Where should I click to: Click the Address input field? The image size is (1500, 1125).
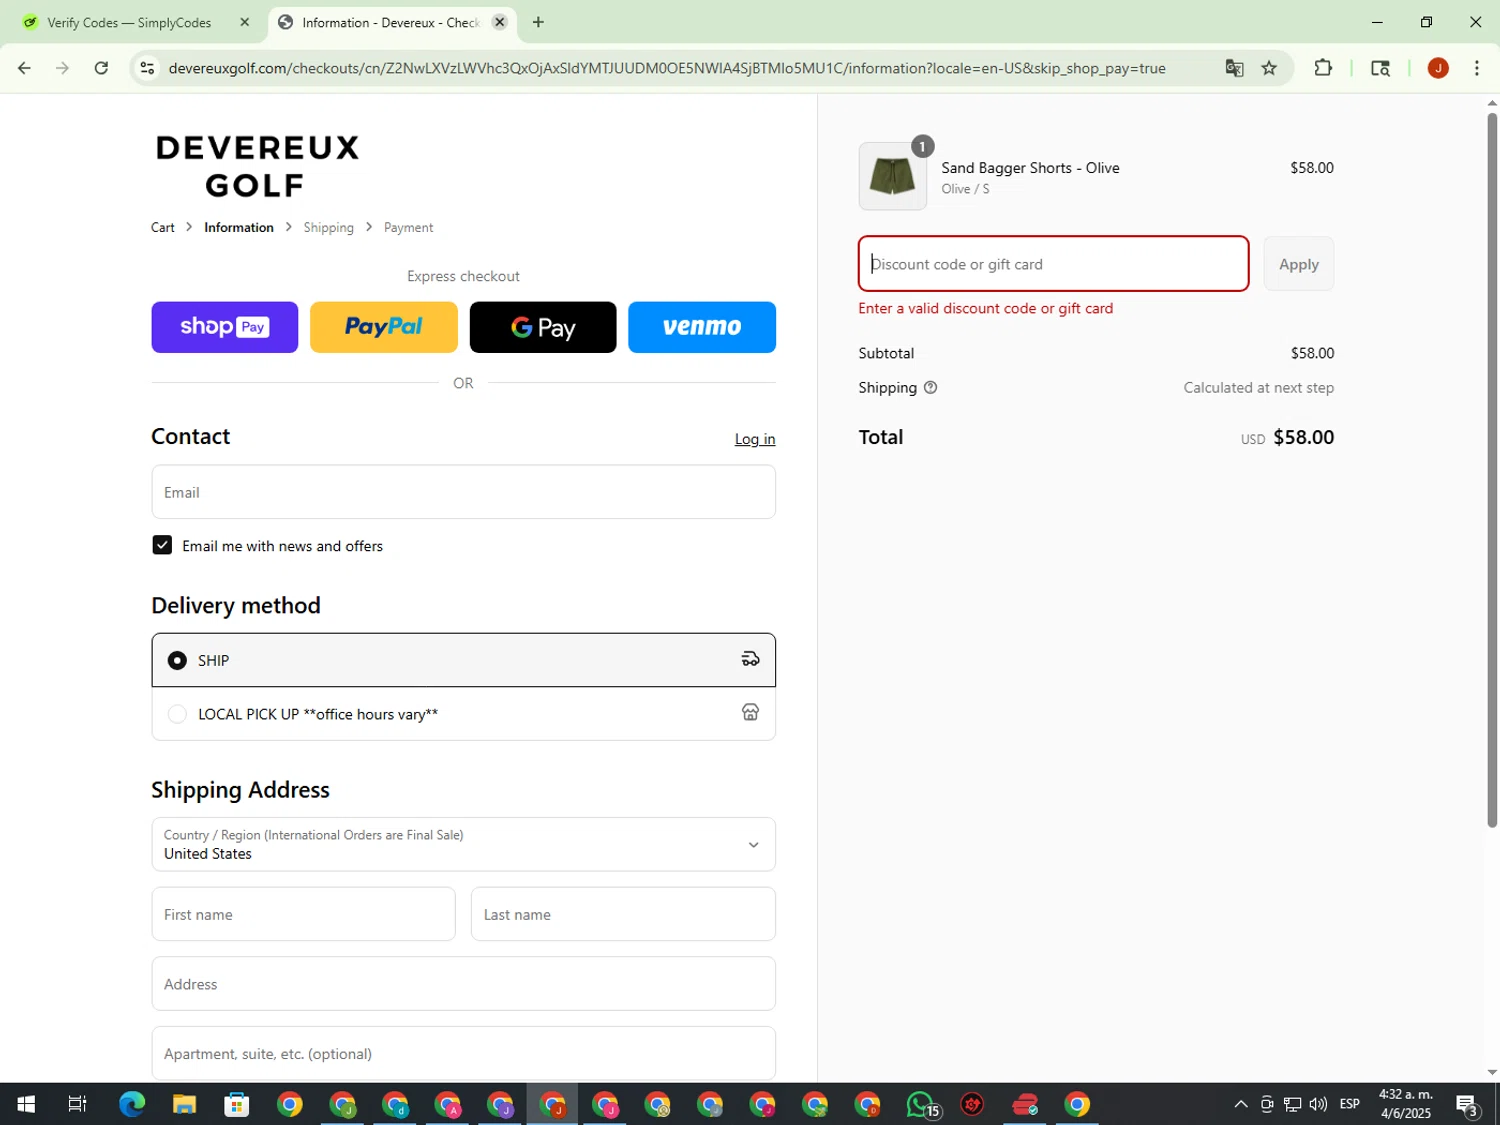pyautogui.click(x=463, y=984)
